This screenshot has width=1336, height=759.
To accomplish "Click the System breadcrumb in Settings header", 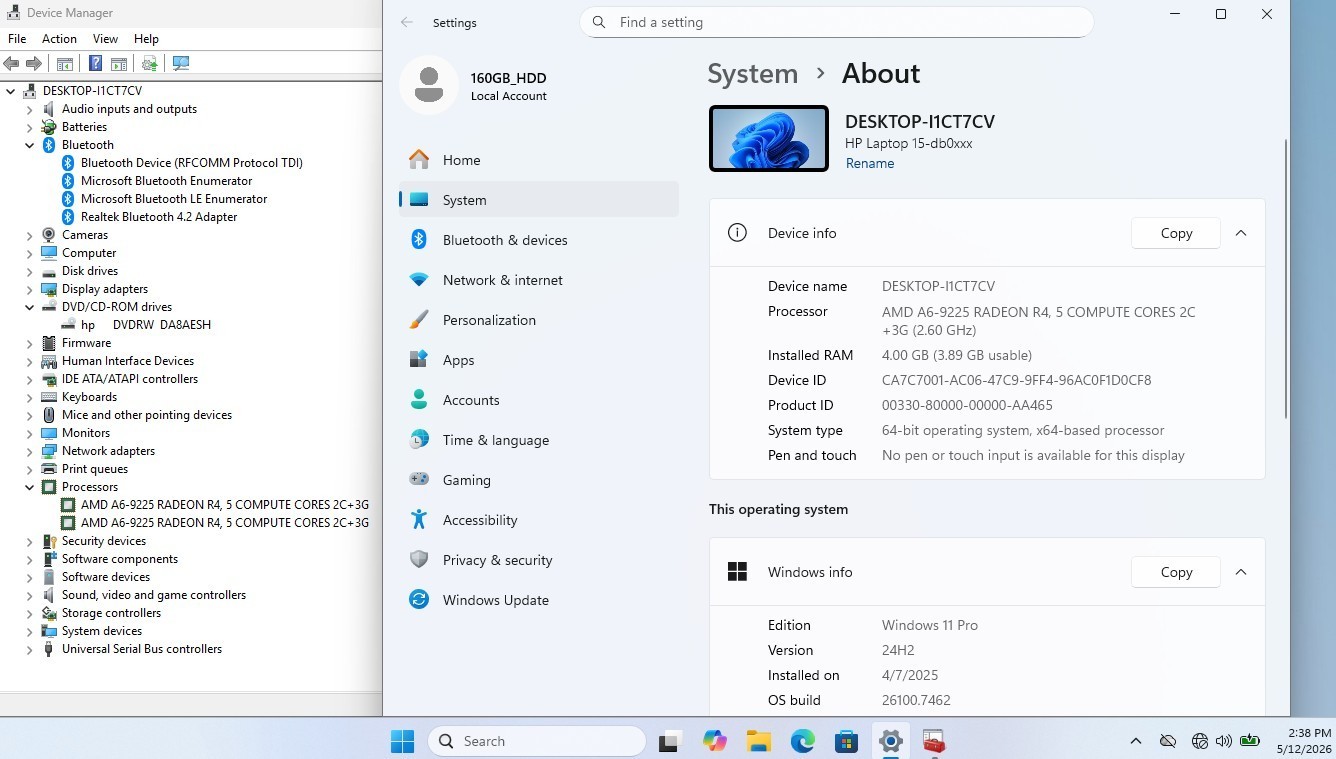I will (753, 74).
